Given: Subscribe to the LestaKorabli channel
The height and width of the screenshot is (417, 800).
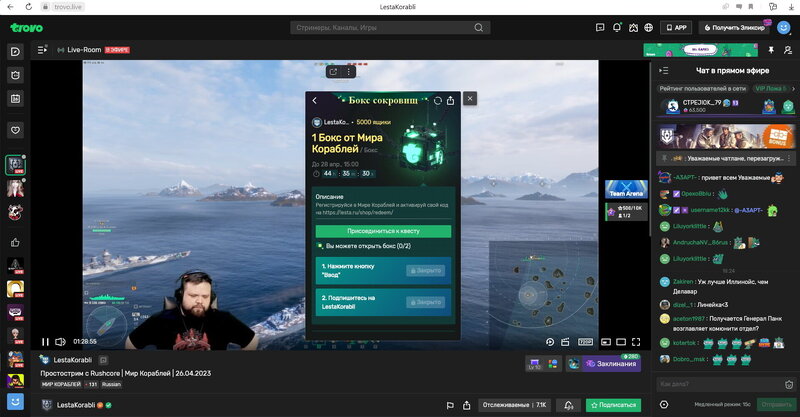Looking at the screenshot, I should click(613, 405).
